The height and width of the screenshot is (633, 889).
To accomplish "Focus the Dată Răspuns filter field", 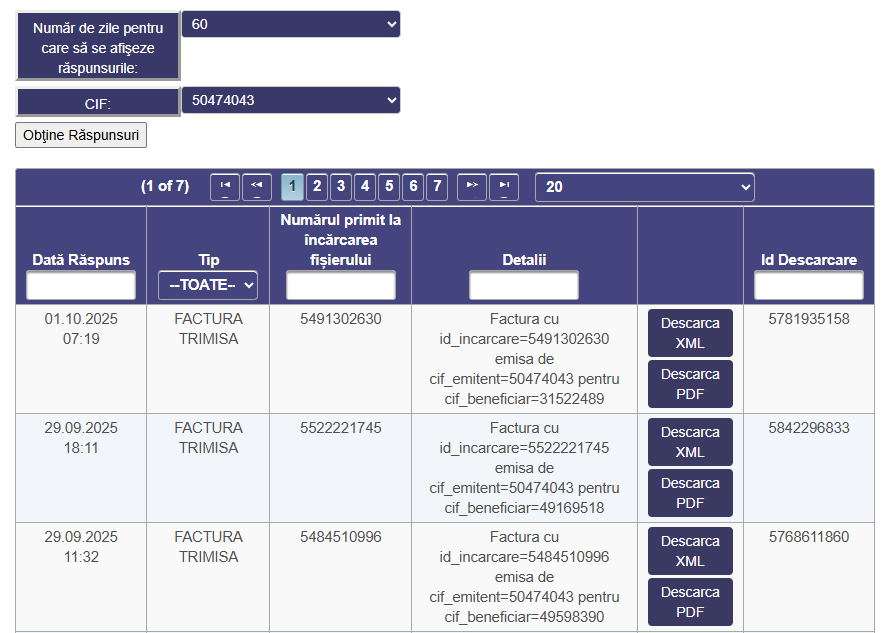I will [81, 286].
